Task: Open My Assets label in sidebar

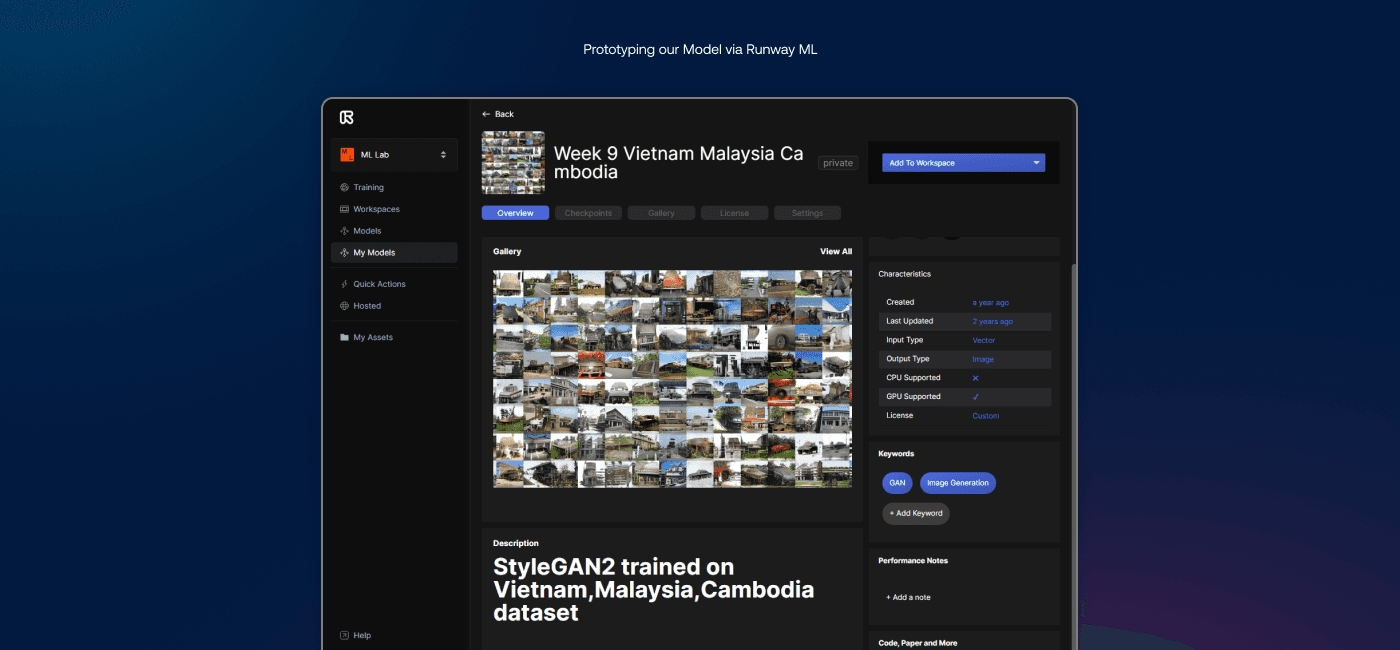Action: [373, 337]
